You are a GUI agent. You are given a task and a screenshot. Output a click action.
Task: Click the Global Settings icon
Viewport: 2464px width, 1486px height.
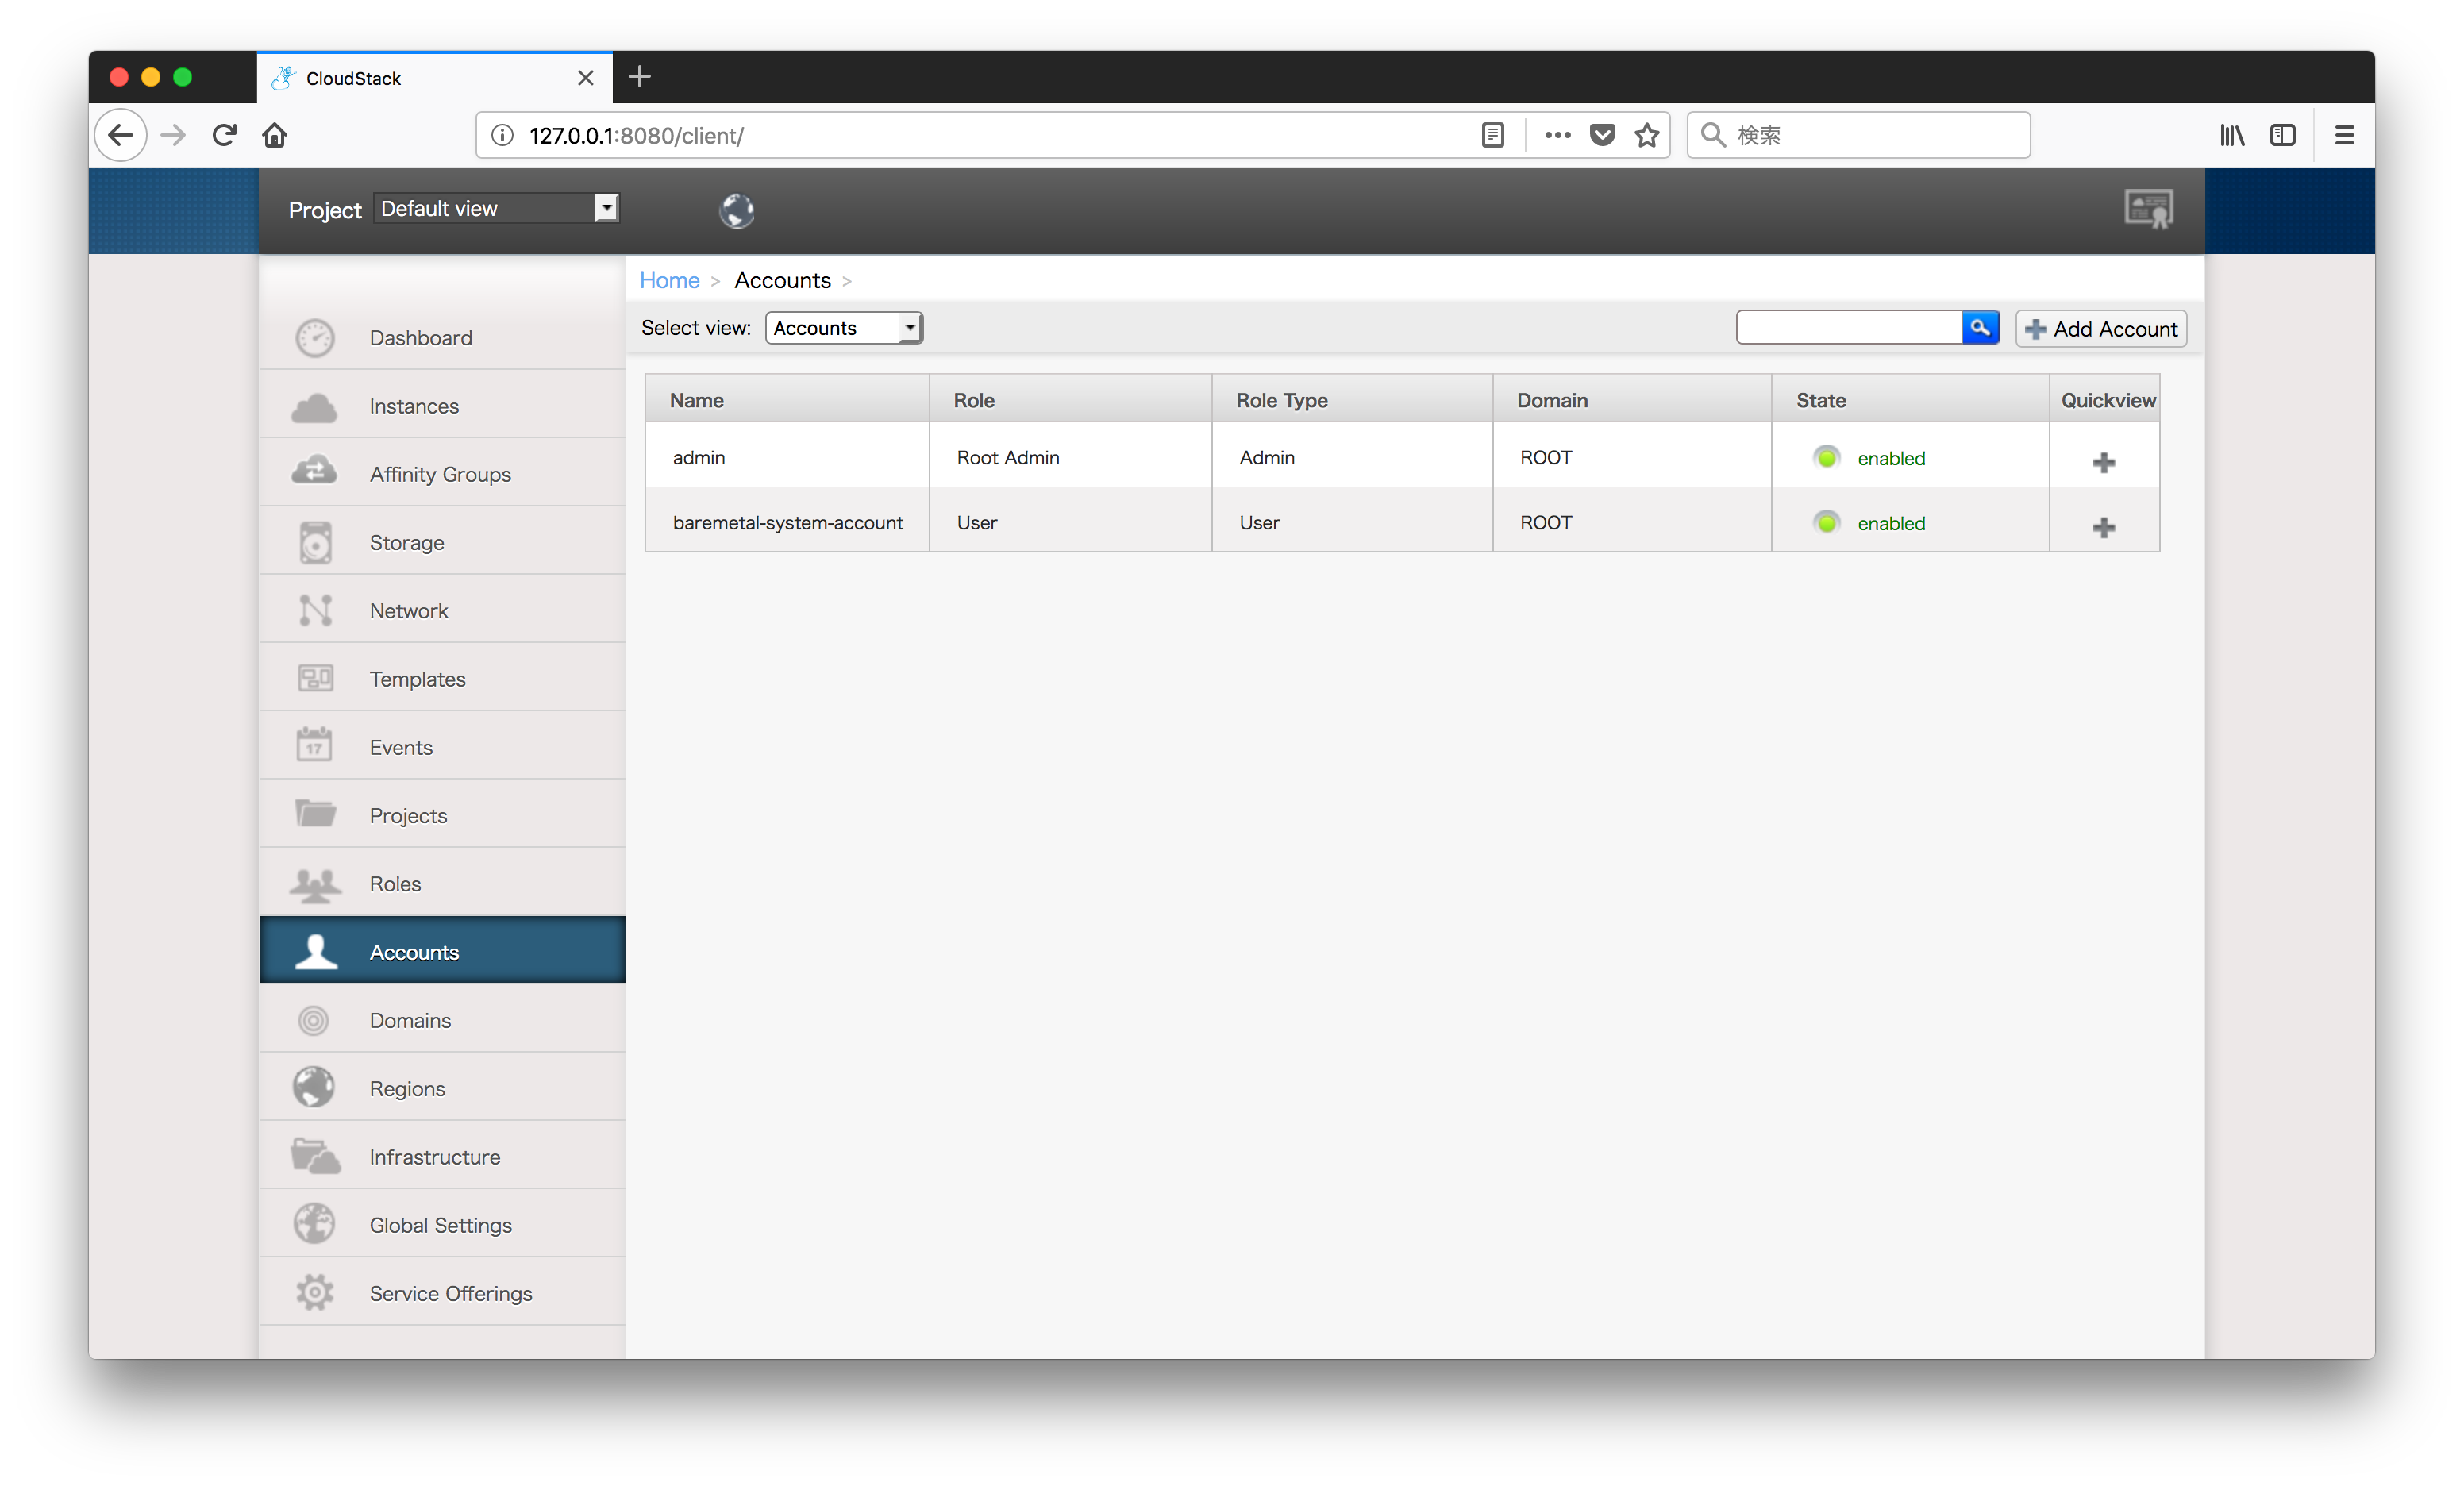[x=314, y=1225]
